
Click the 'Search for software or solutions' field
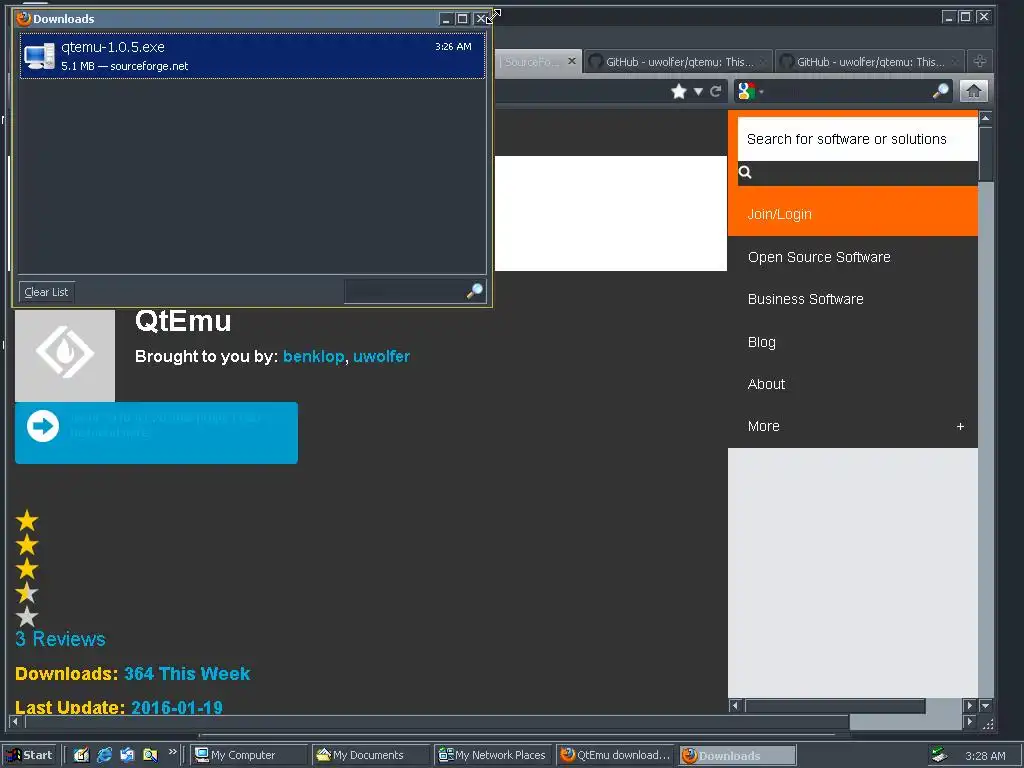[x=857, y=139]
